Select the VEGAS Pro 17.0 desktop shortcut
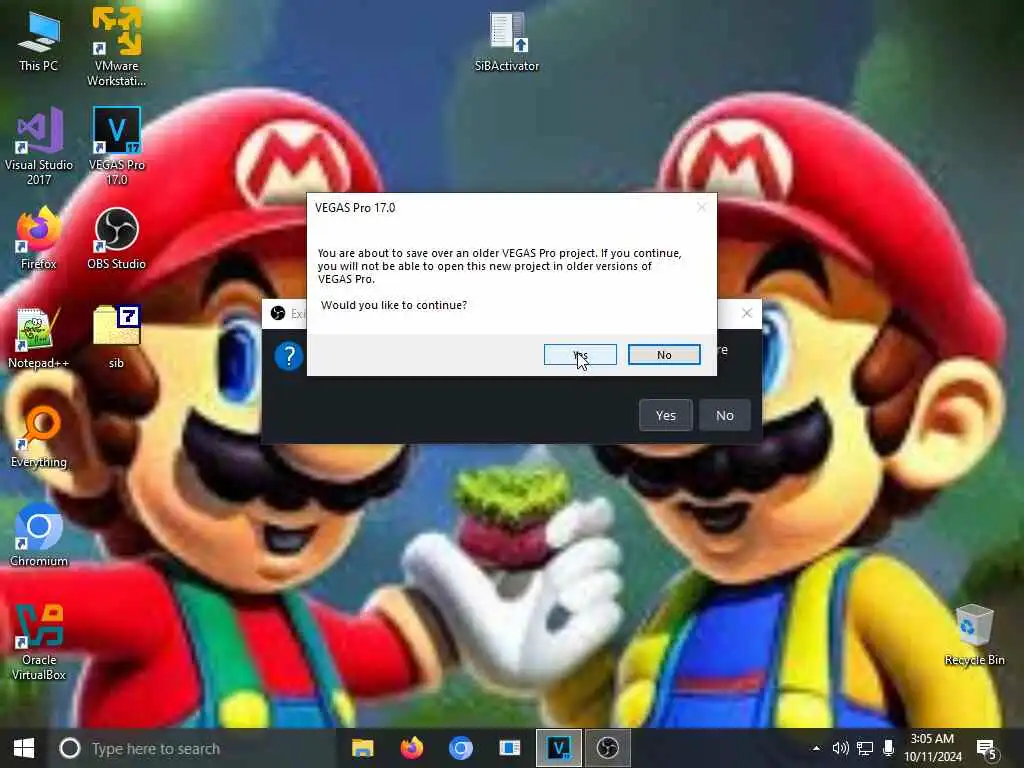This screenshot has width=1024, height=768. (116, 146)
